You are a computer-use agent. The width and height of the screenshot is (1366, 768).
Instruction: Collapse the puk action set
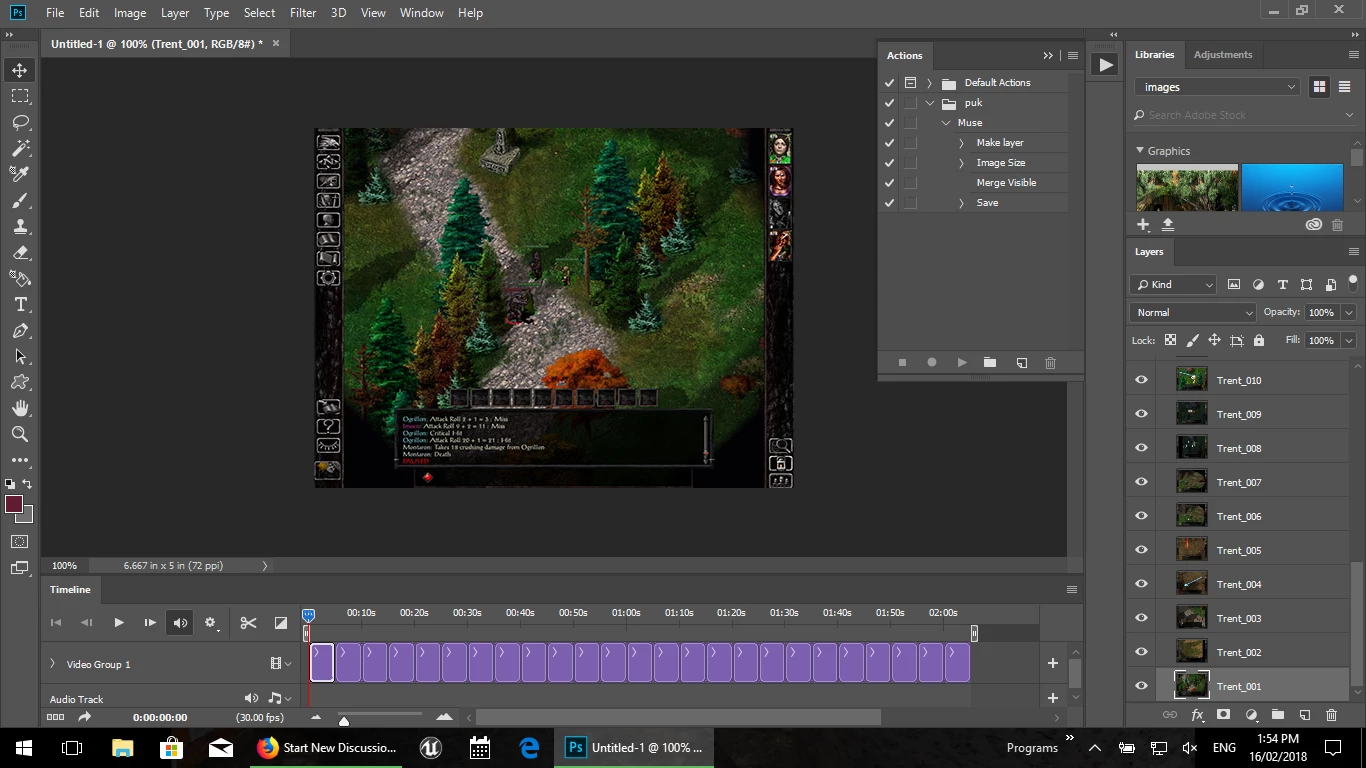(930, 103)
